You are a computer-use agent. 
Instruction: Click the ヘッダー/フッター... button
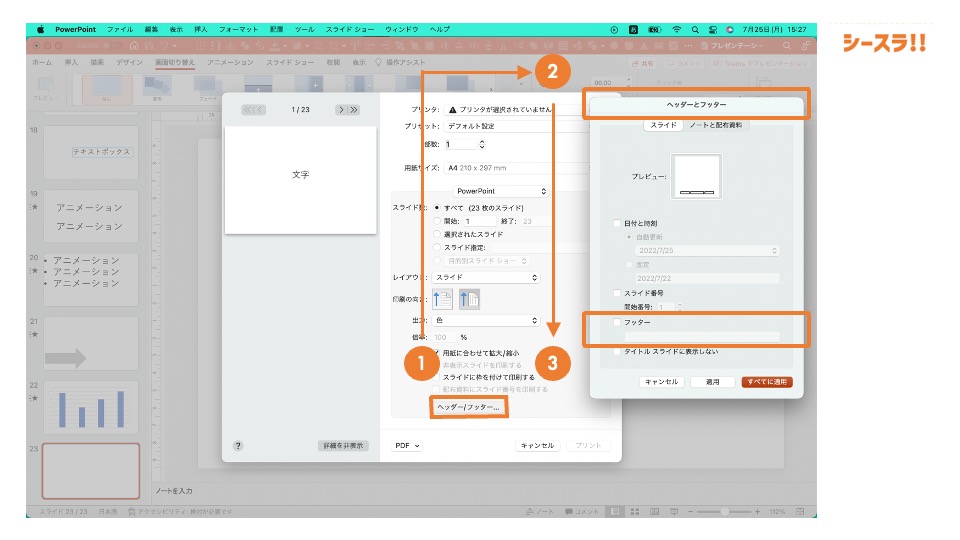click(x=469, y=407)
